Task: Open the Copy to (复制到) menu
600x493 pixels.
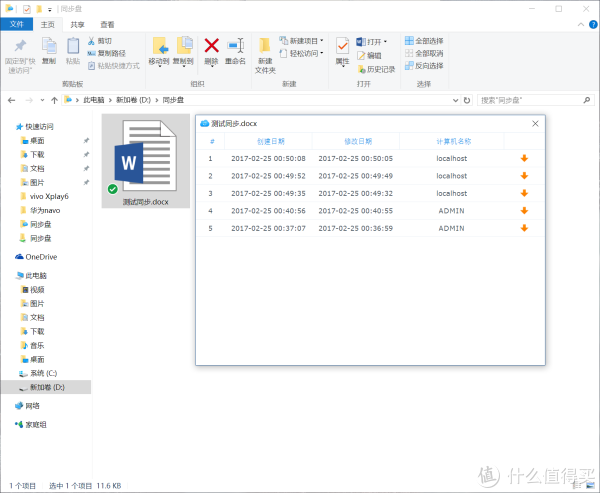Action: coord(183,52)
